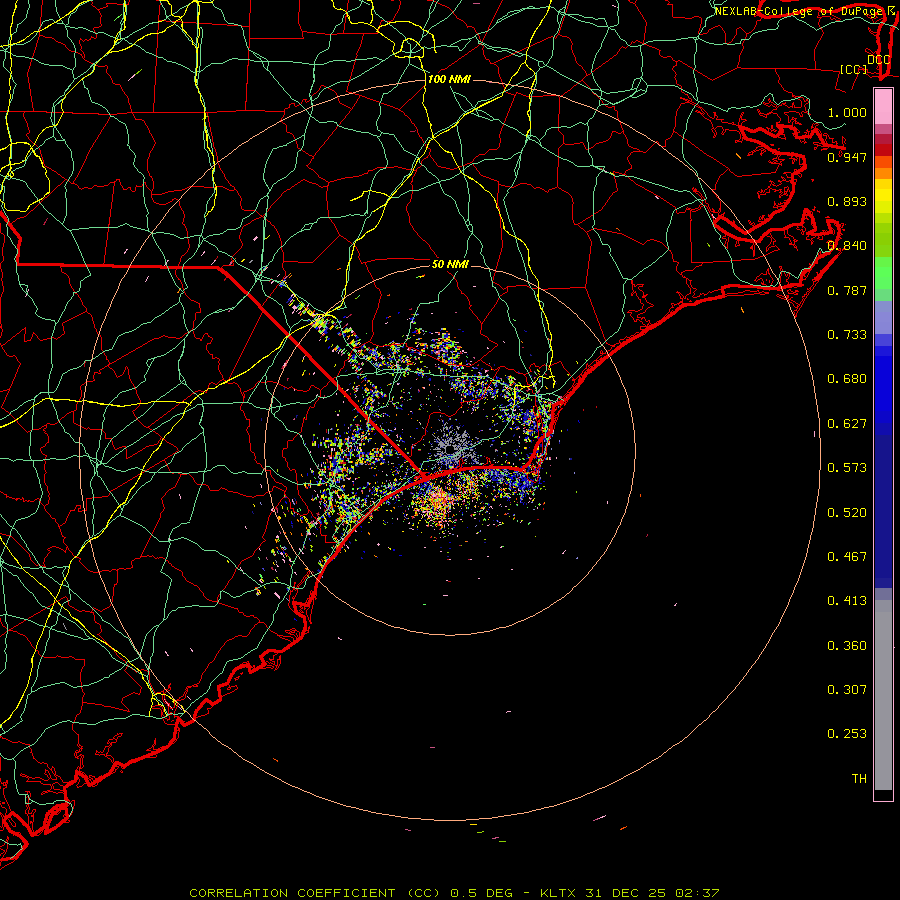The image size is (900, 900).
Task: Click the 0.840 scale value
Action: pyautogui.click(x=847, y=246)
